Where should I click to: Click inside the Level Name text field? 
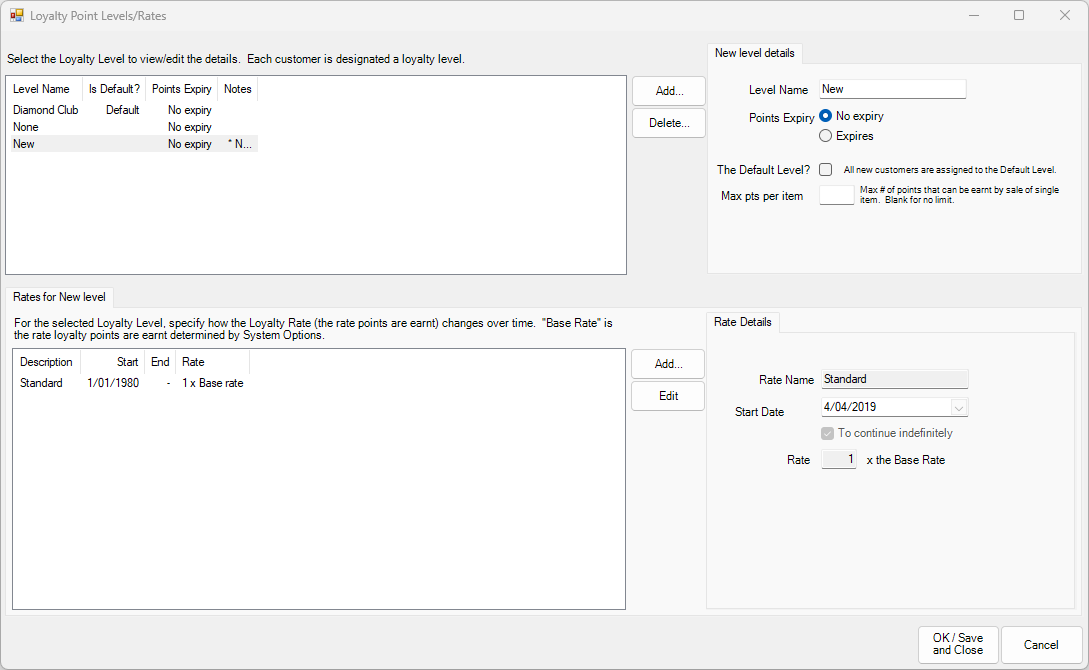click(891, 89)
